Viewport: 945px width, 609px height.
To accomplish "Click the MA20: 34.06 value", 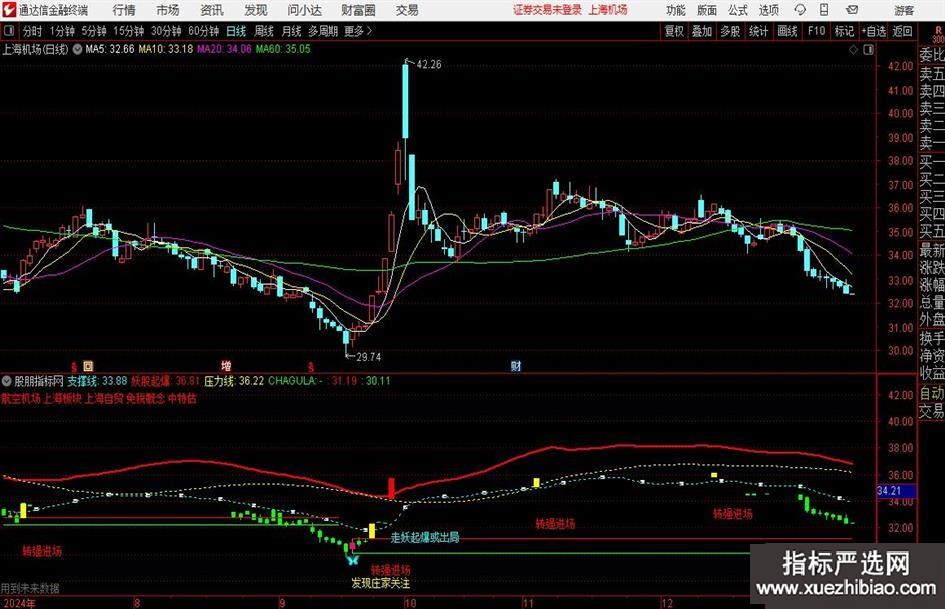I will [224, 49].
